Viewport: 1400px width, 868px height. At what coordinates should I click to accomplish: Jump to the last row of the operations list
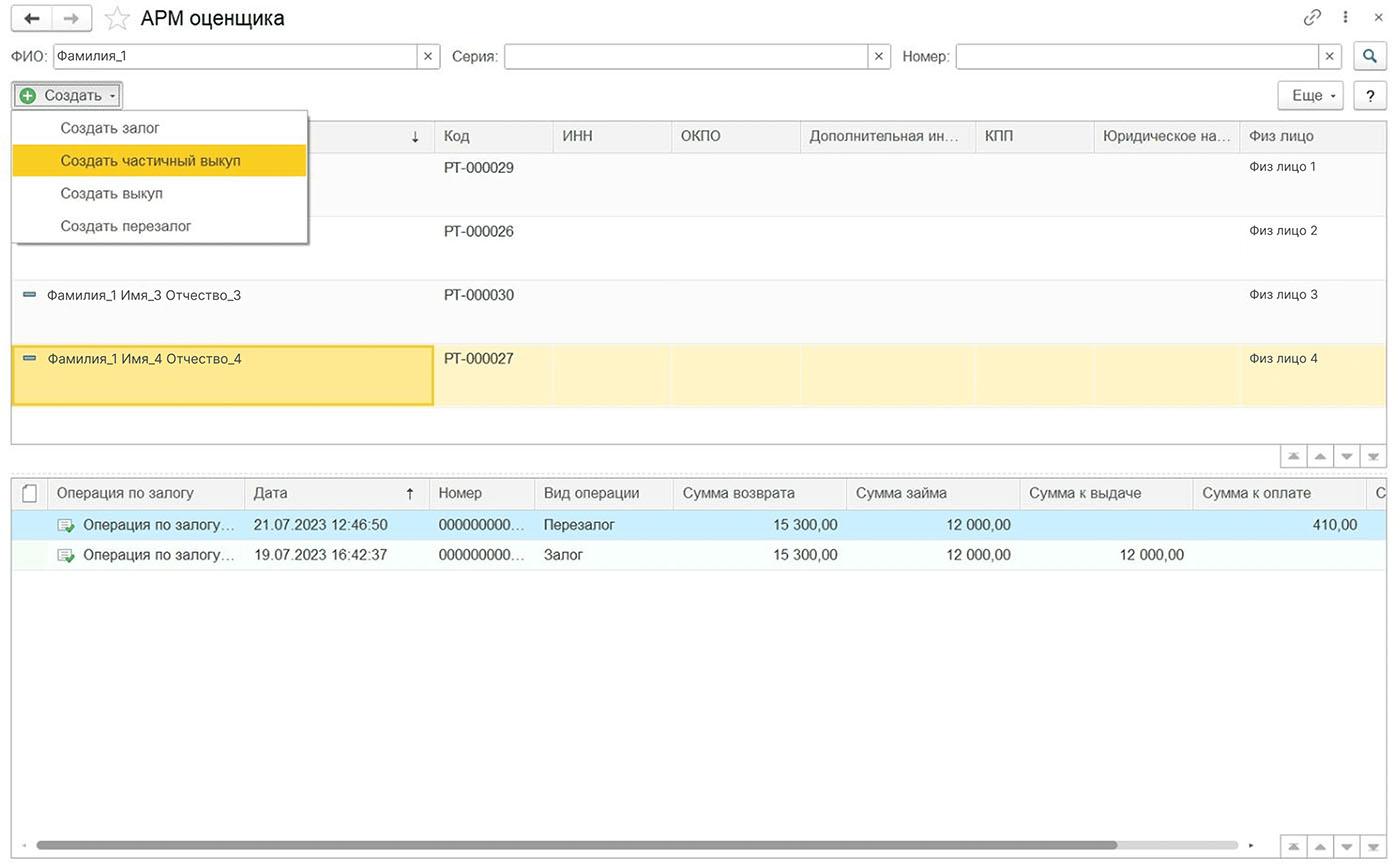[x=1374, y=845]
